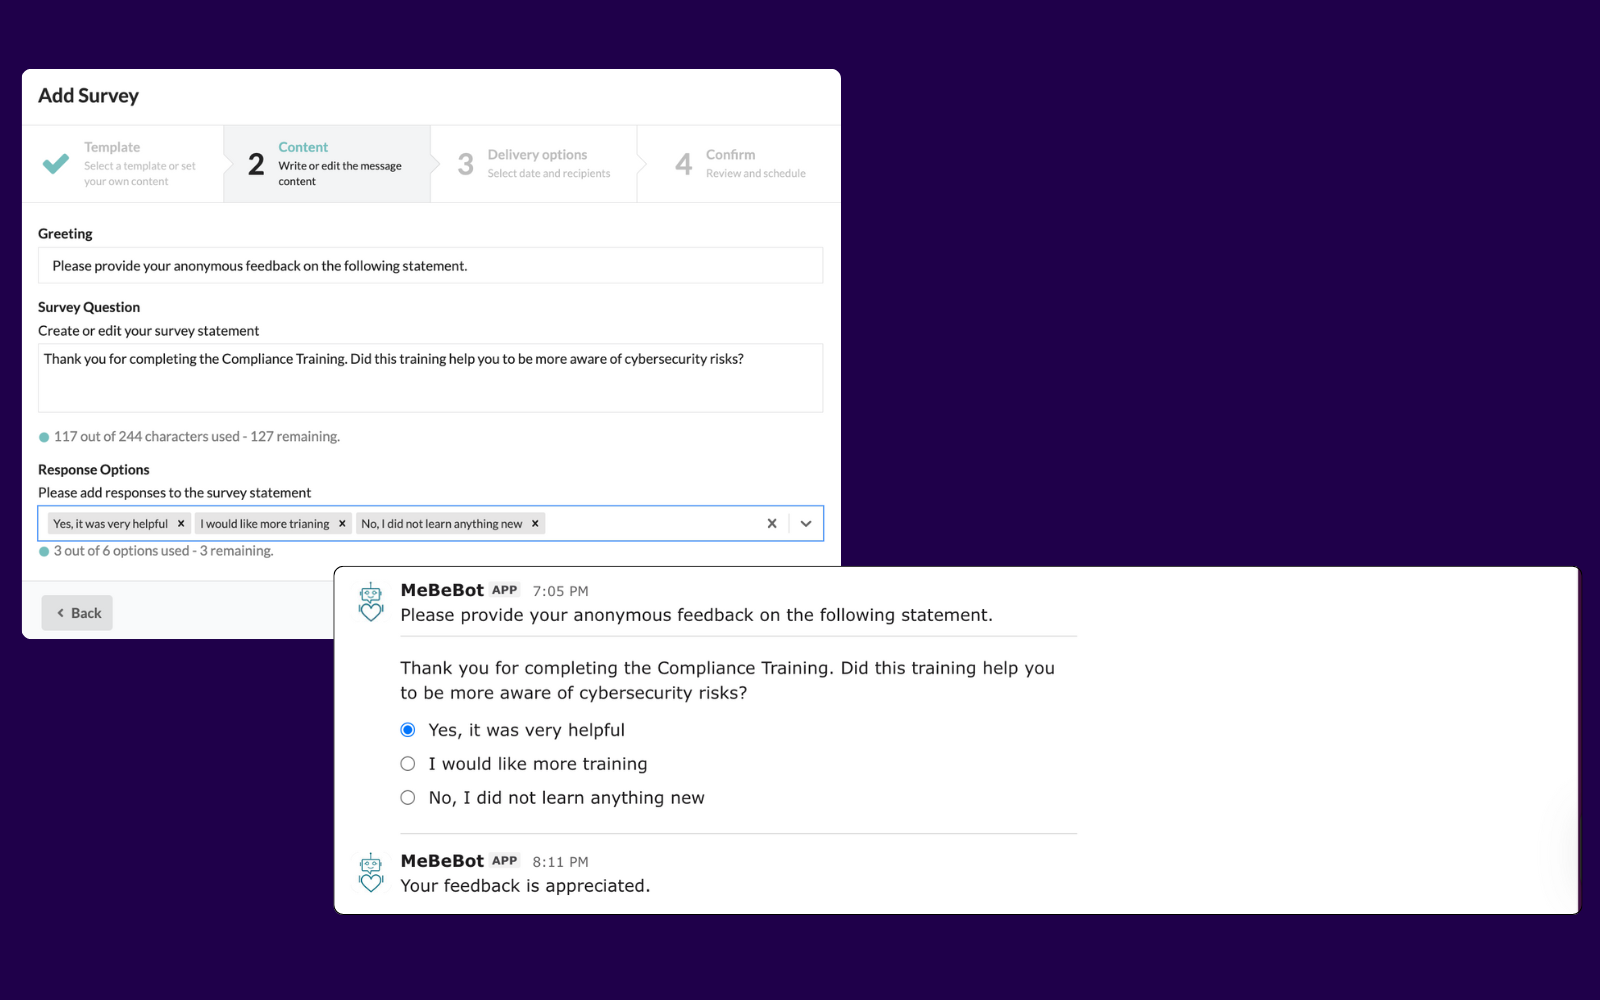Click the '117 out of 244 characters used' counter
The width and height of the screenshot is (1600, 1000).
point(197,437)
